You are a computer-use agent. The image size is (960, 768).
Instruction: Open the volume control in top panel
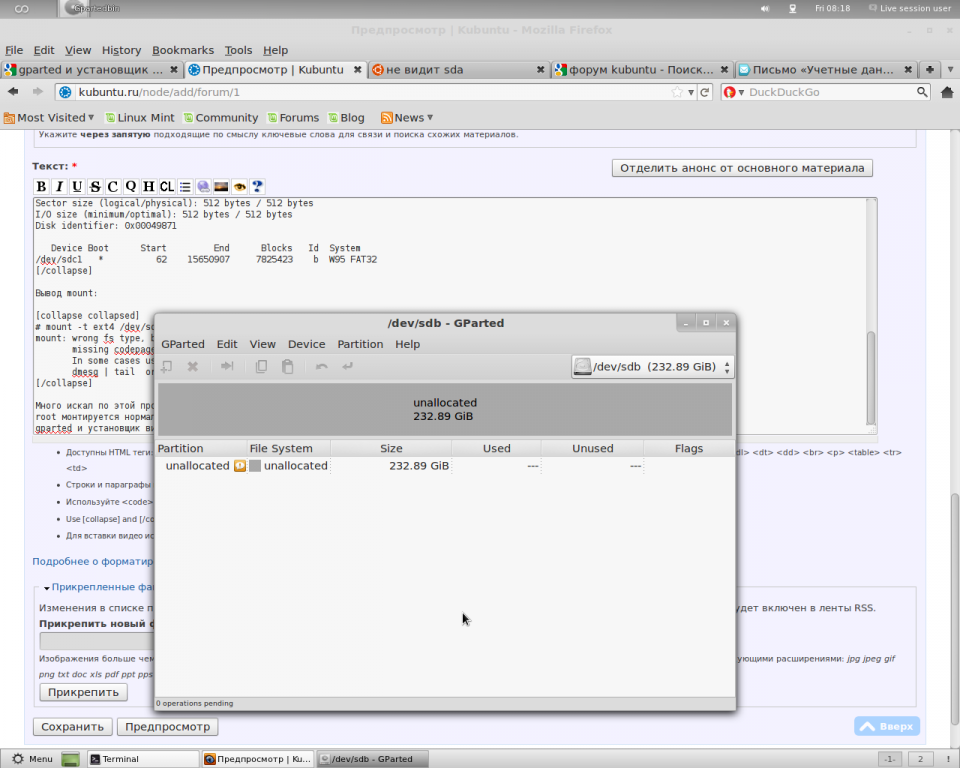point(765,9)
